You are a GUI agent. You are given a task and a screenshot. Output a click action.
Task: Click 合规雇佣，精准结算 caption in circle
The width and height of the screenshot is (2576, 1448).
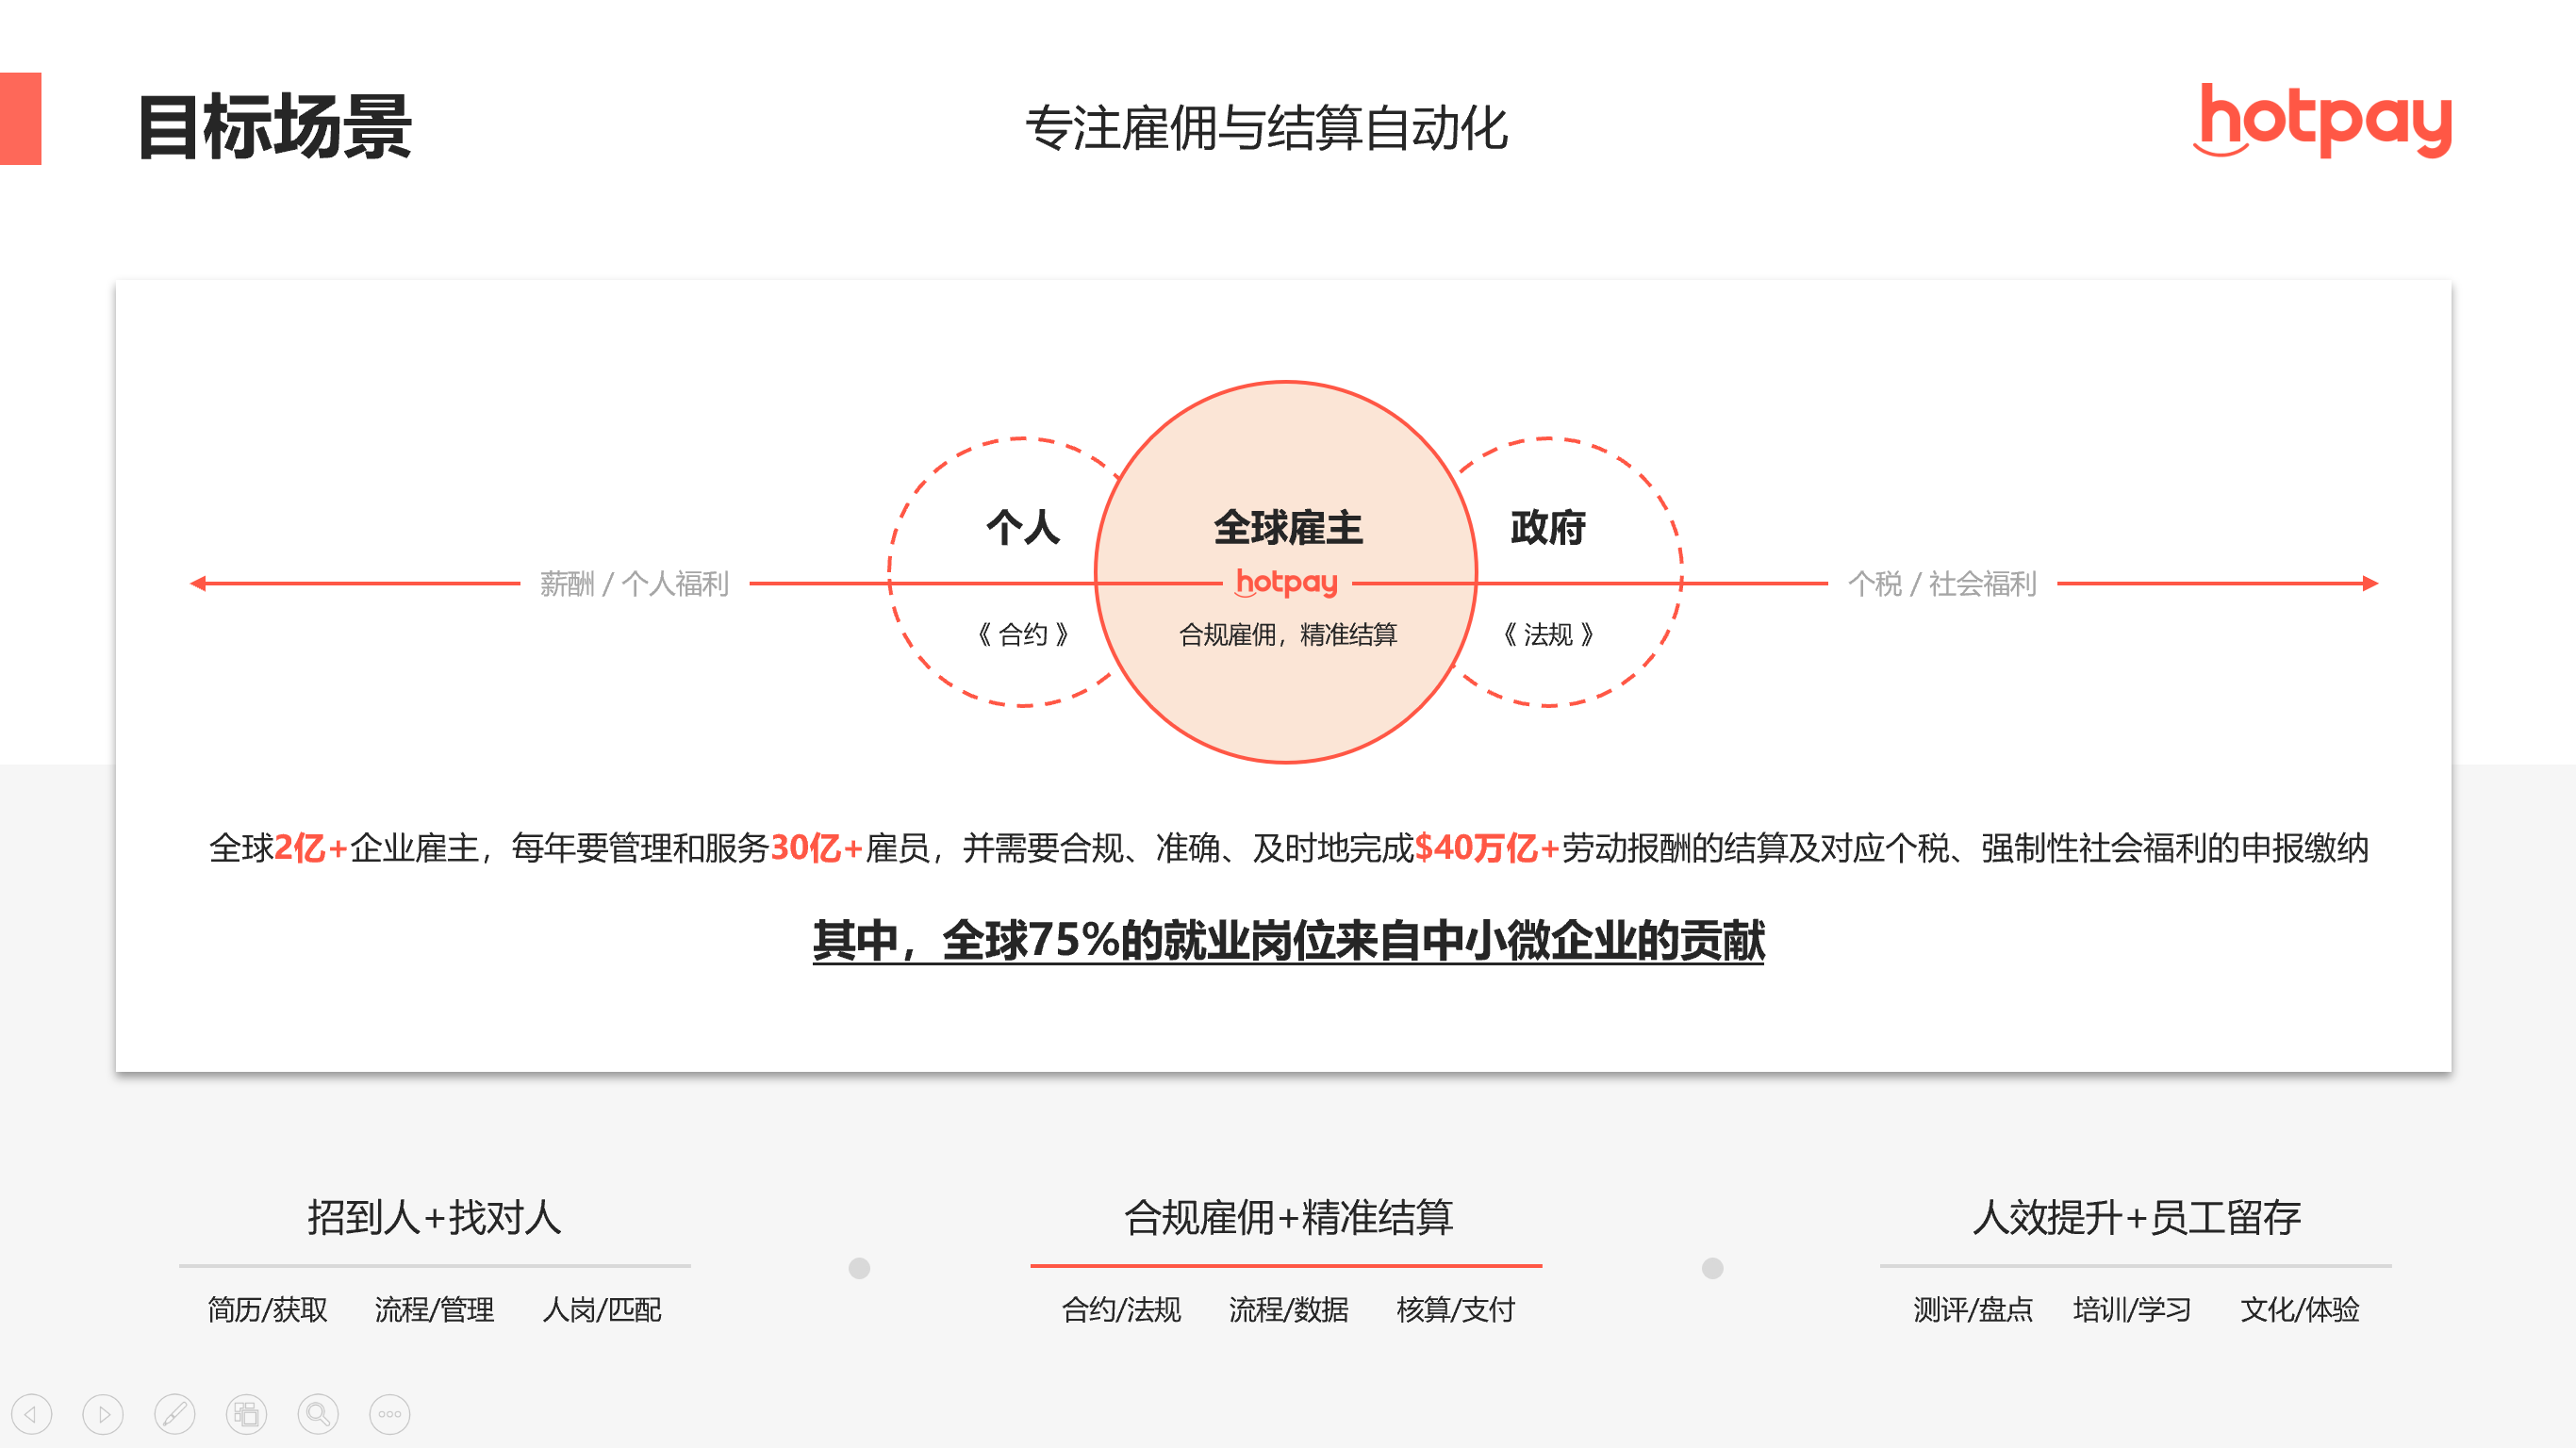(x=1288, y=634)
